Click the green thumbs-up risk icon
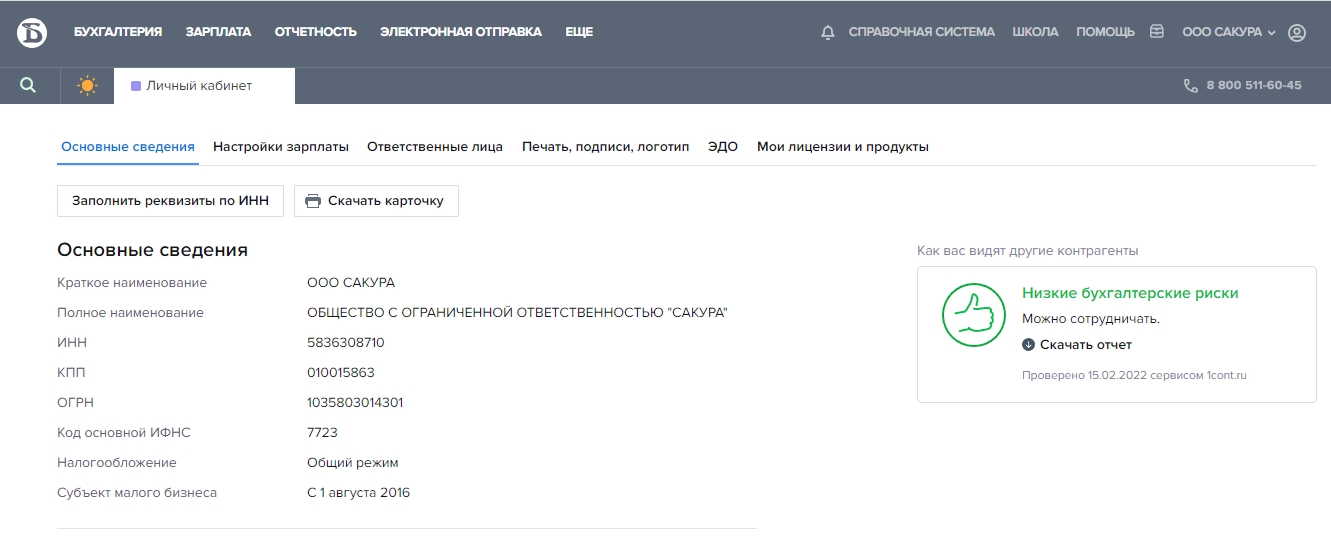 point(974,315)
